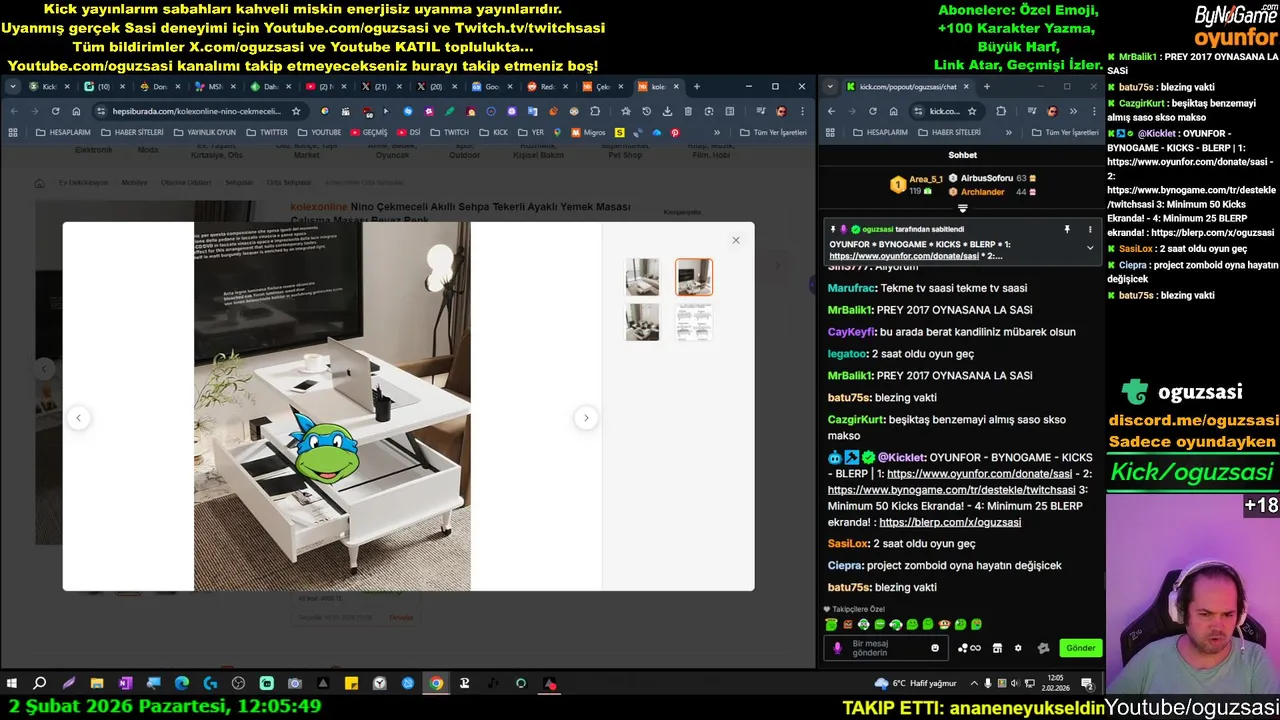Open the fourth thumbnail showing dimension drawings
The height and width of the screenshot is (720, 1280).
click(x=693, y=322)
